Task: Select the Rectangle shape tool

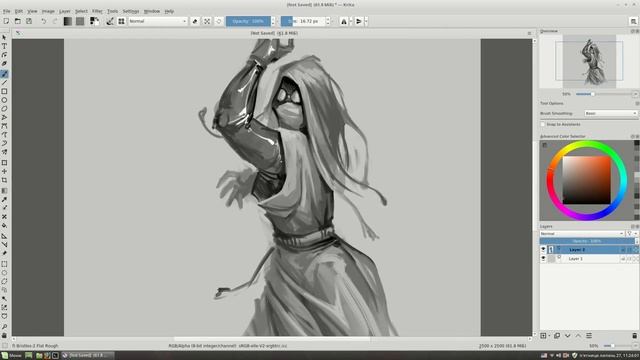Action: [x=4, y=91]
